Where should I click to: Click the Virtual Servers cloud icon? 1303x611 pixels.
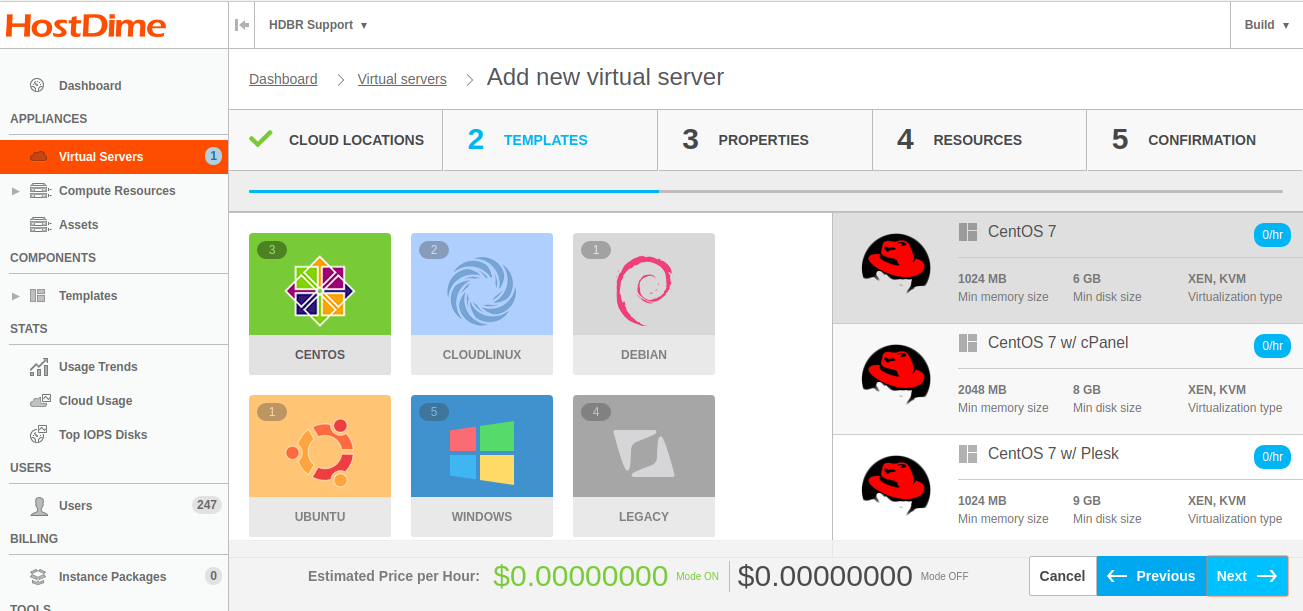tap(39, 156)
